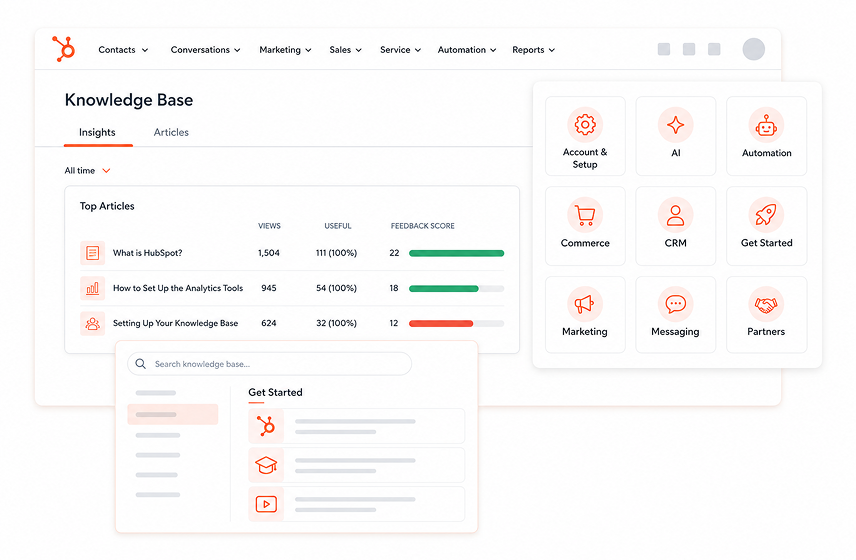Select the AI sparkle category tile
This screenshot has width=856, height=560.
(675, 136)
